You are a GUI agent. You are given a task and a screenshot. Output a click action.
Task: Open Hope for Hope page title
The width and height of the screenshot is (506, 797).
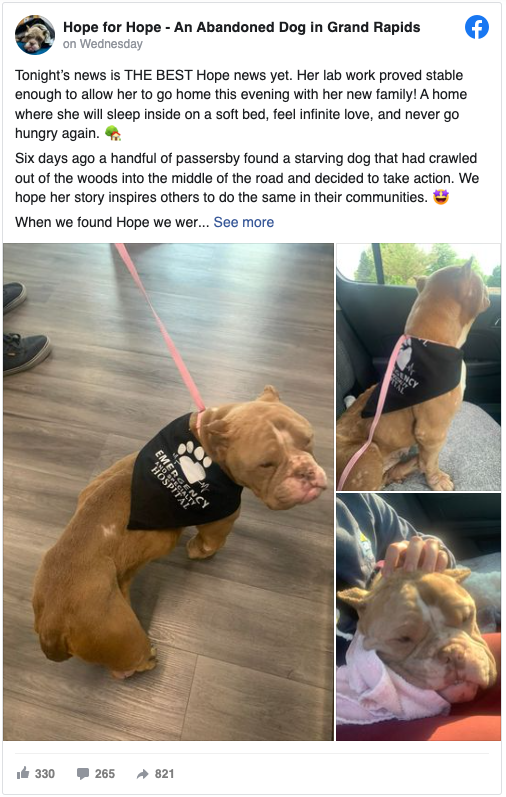(242, 27)
